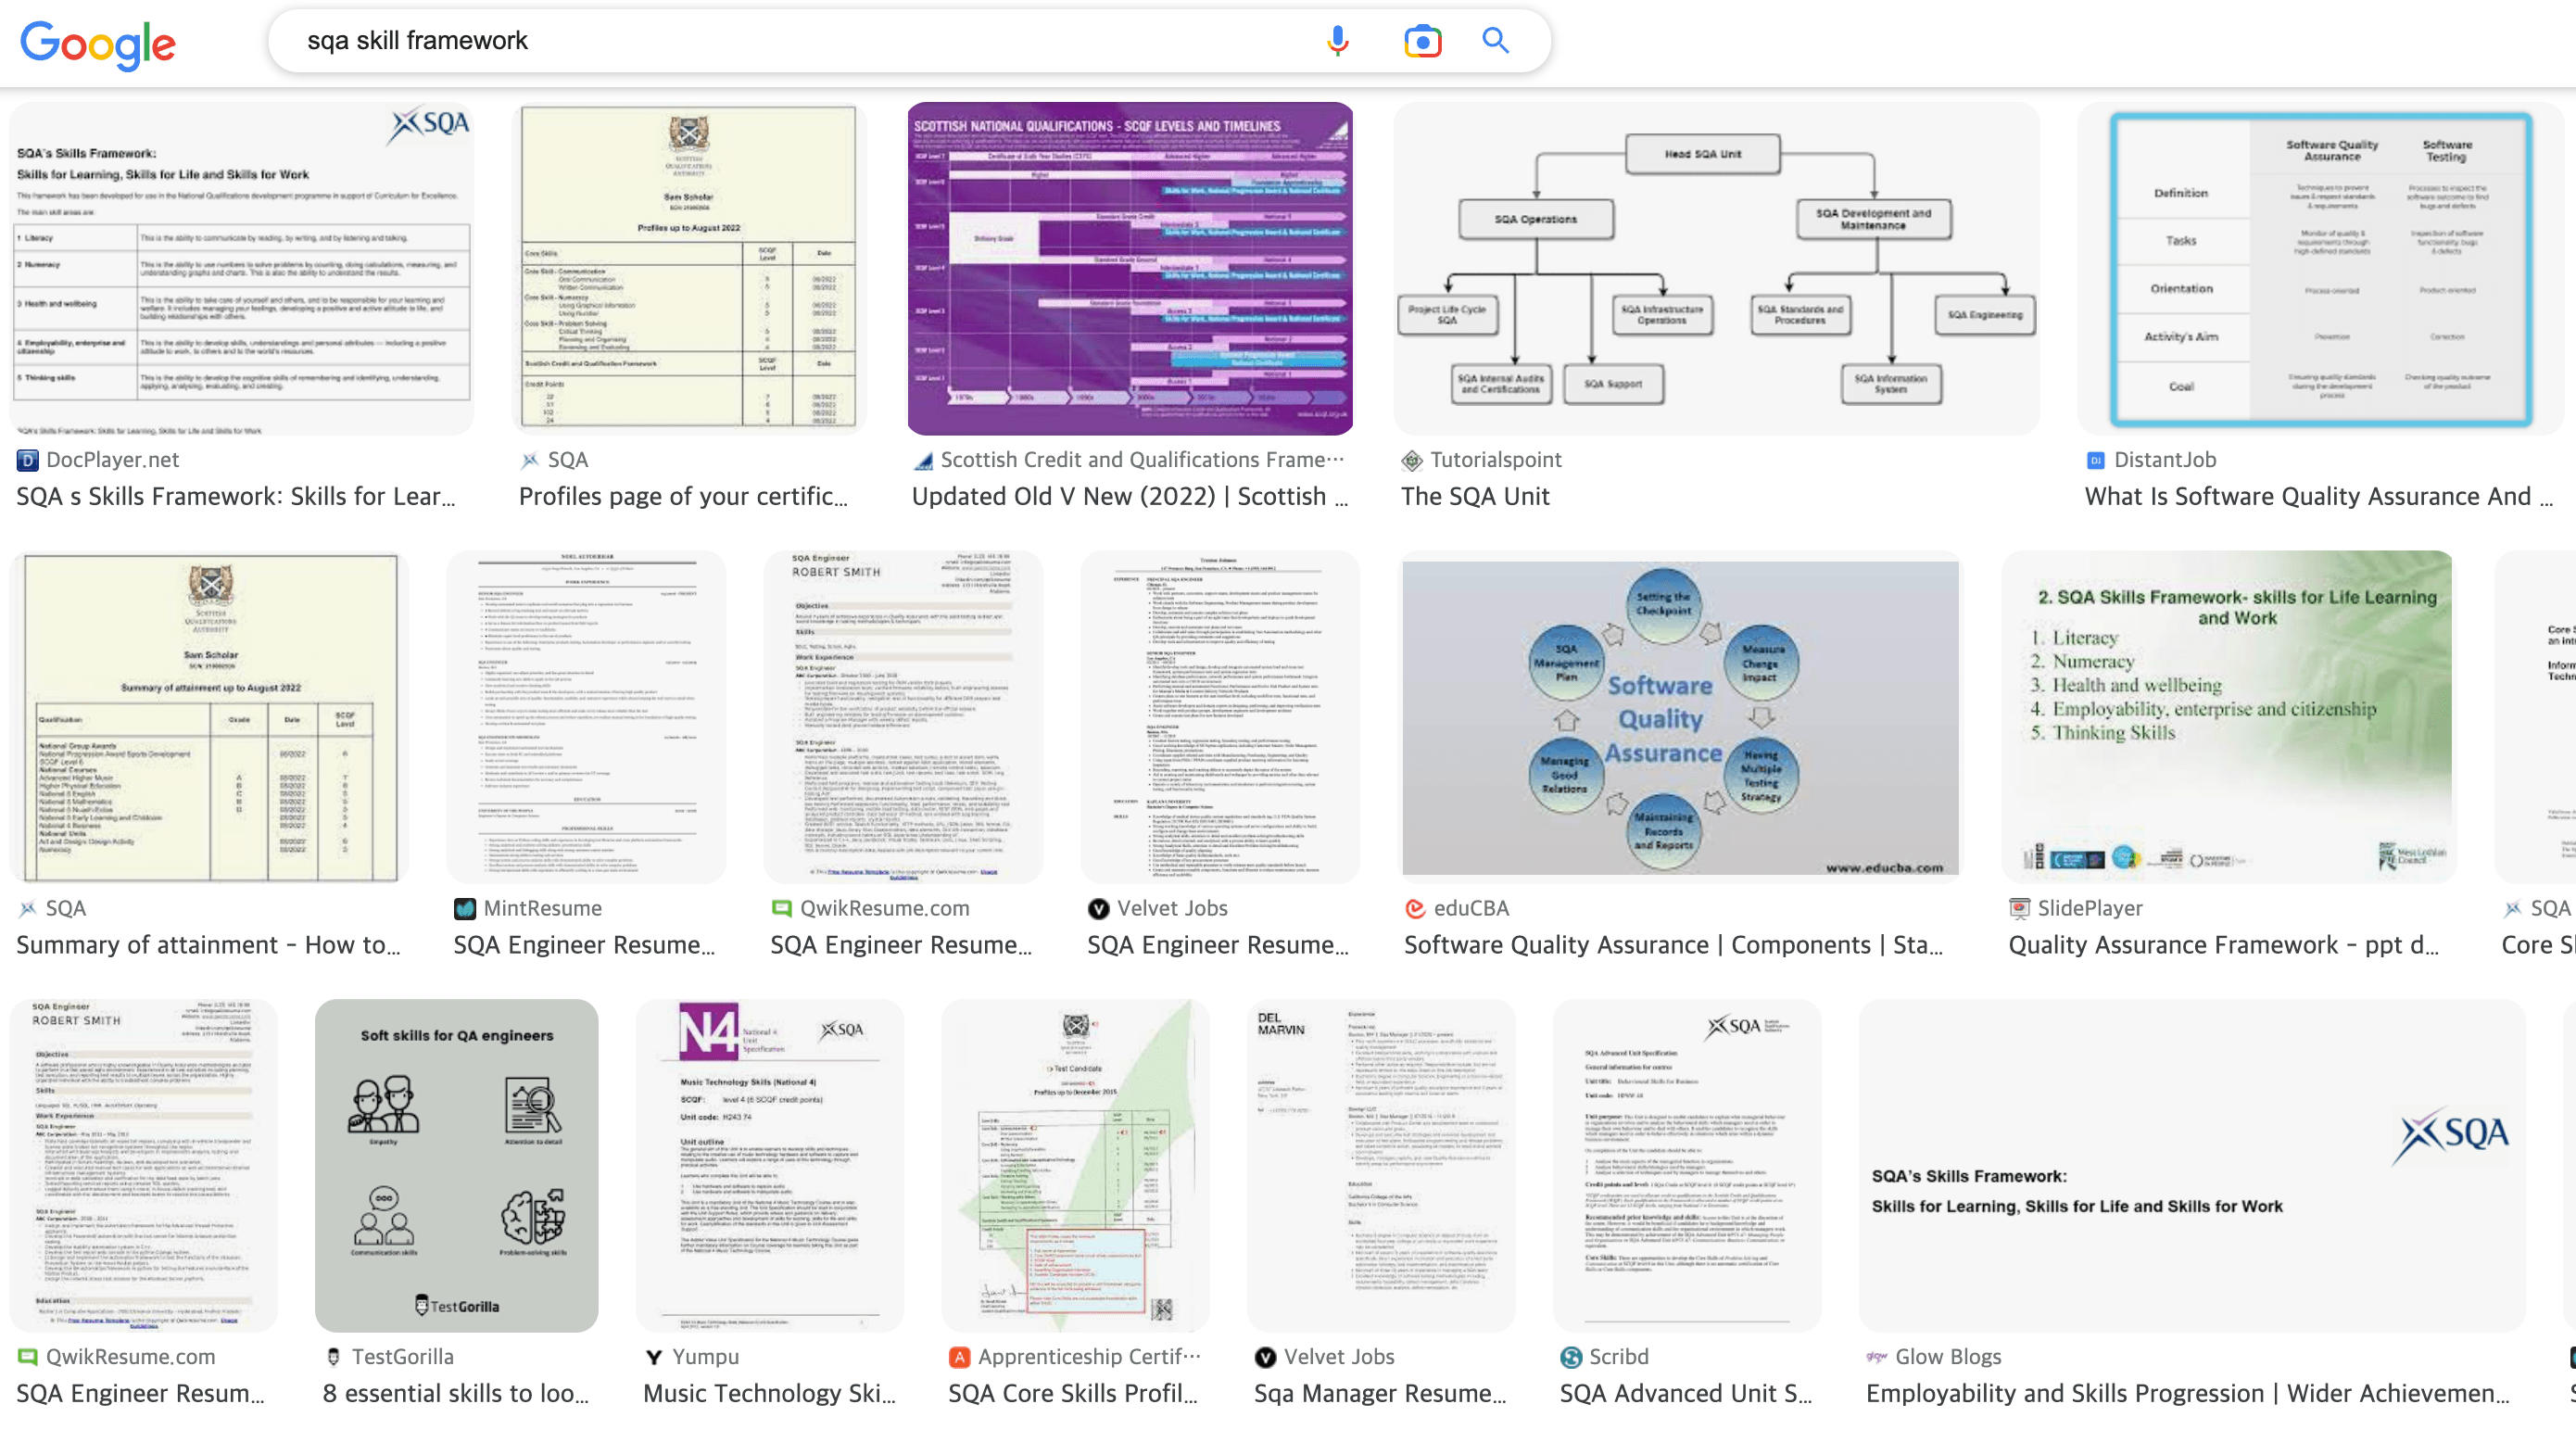Open the SCQF levels purple chart thumbnail

click(1130, 268)
